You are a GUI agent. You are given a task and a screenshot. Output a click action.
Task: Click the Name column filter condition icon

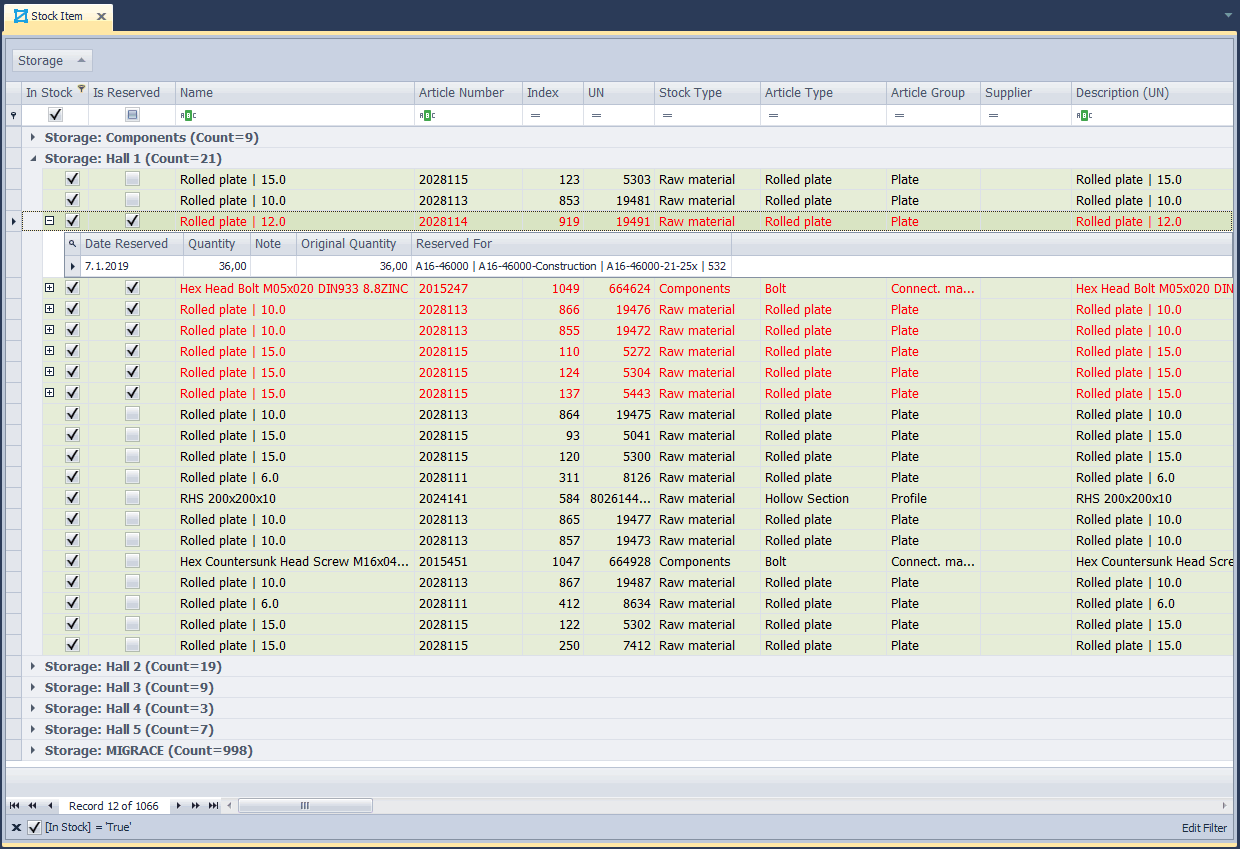pos(187,116)
